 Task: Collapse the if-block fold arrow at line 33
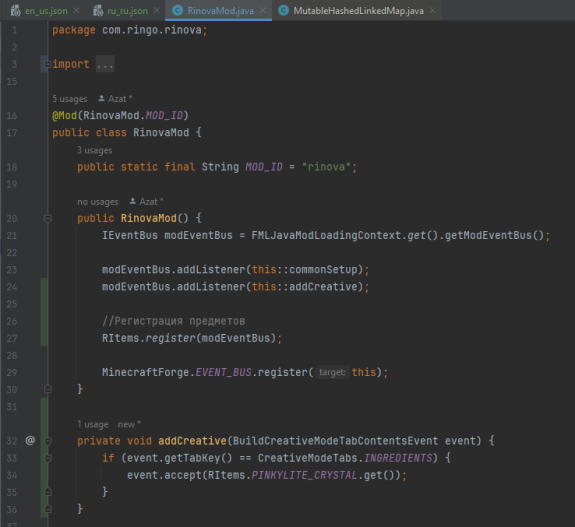tap(48, 458)
